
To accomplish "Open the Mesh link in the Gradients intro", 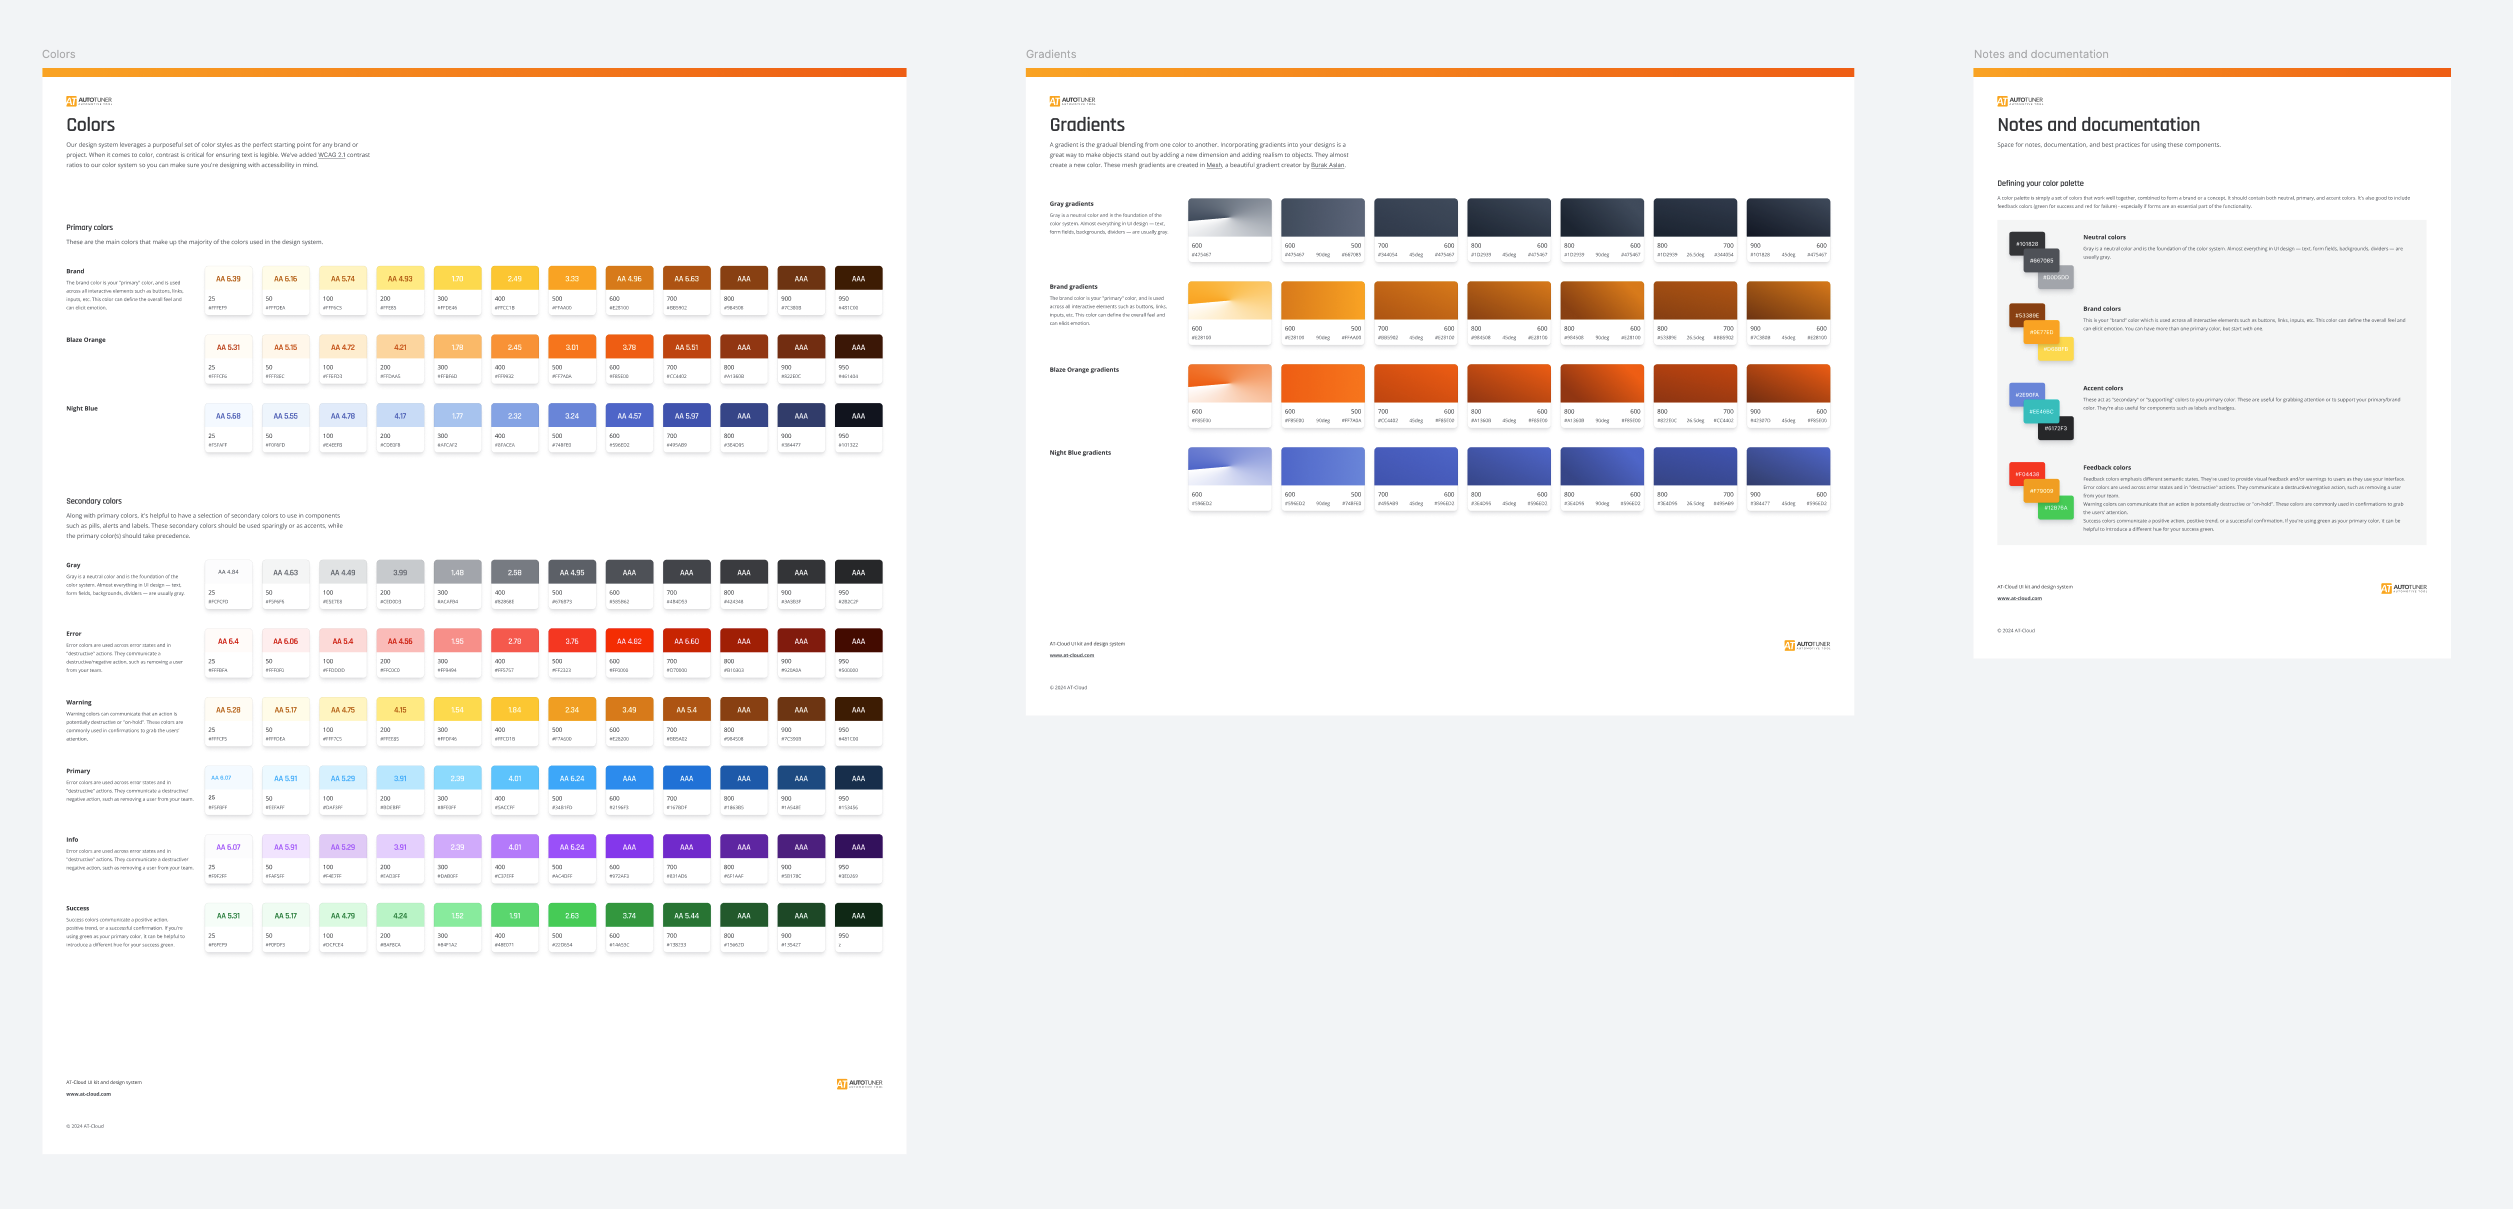I will click(x=1214, y=165).
